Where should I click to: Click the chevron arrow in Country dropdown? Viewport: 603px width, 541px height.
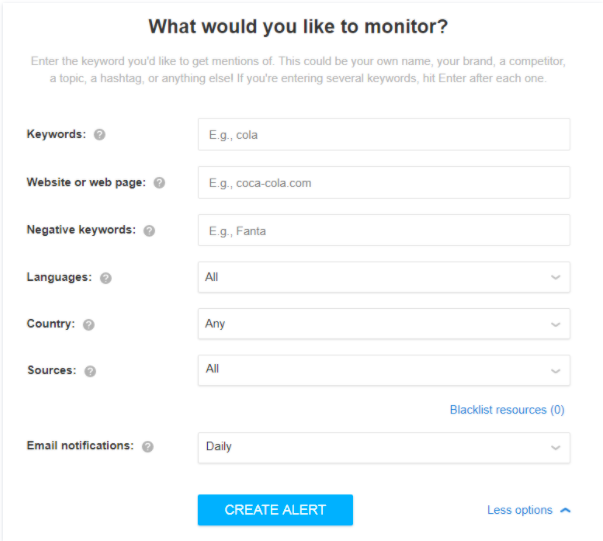click(555, 325)
